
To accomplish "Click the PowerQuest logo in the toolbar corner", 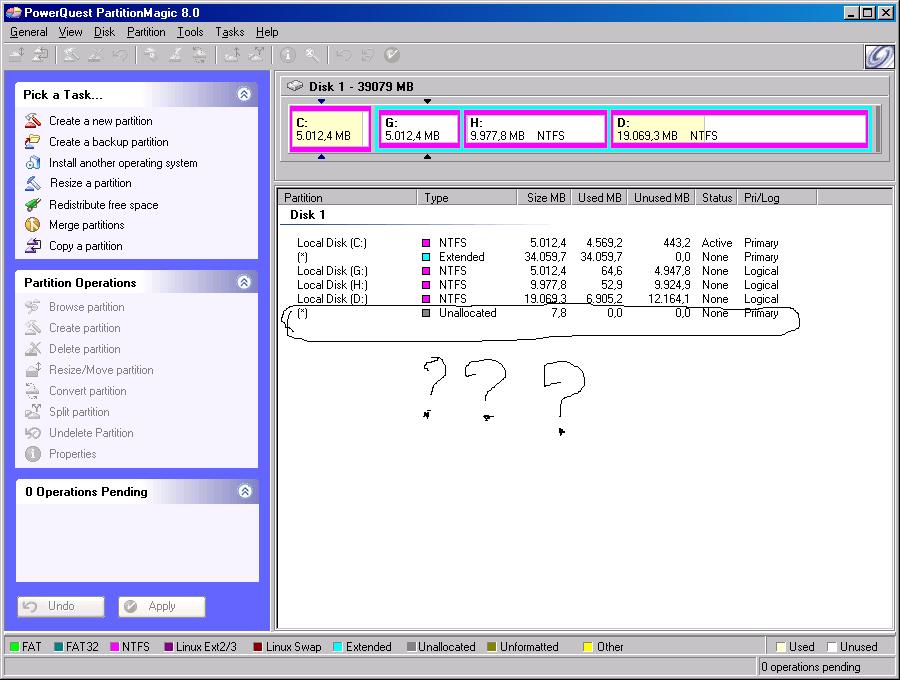I will (879, 56).
